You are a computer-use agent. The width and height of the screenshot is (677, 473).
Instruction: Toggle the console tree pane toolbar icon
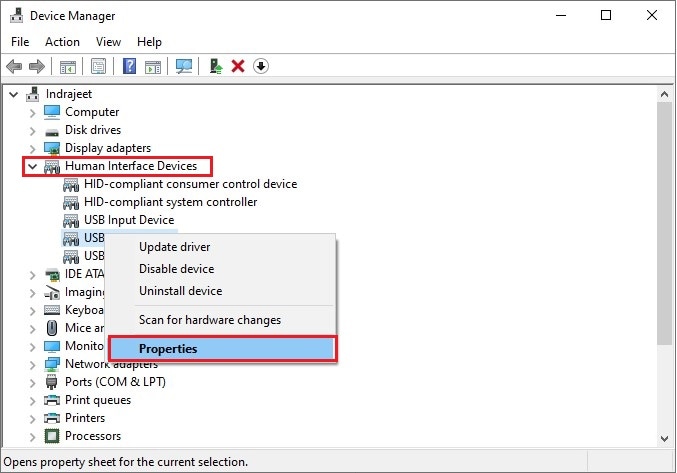(x=68, y=67)
